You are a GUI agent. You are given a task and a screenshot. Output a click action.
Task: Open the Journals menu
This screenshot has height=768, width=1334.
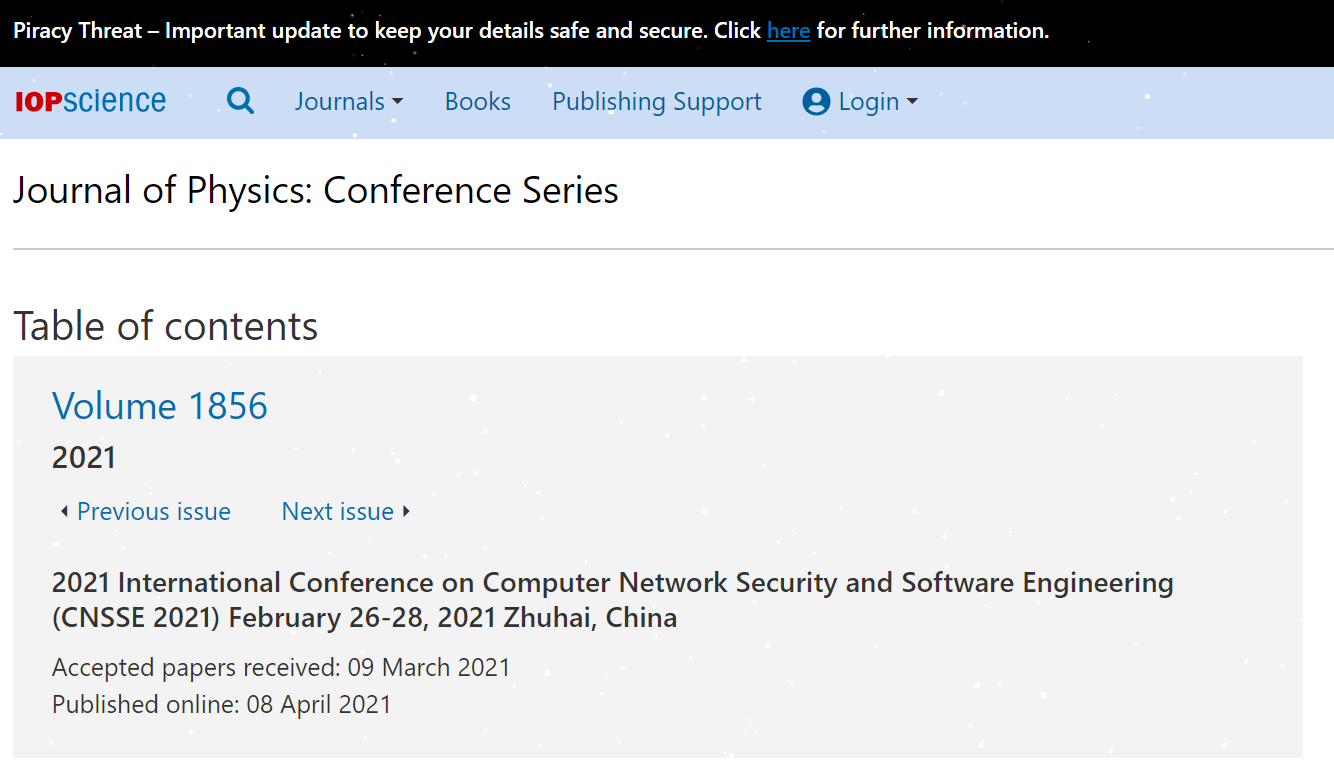[348, 102]
